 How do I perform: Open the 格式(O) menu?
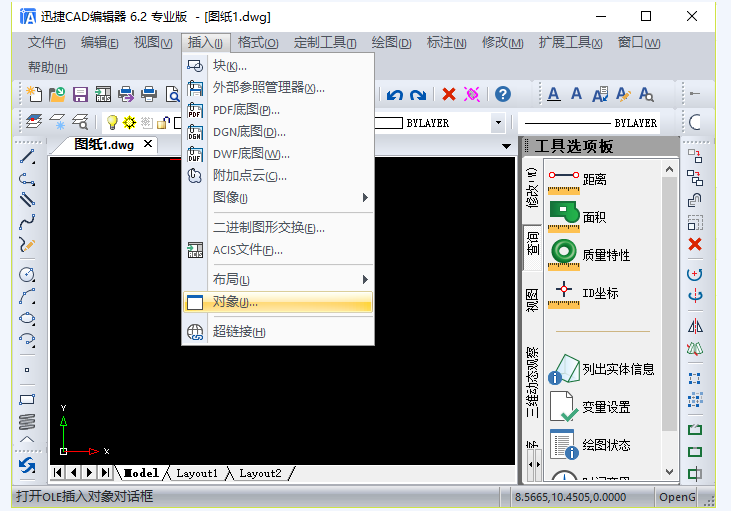point(258,43)
